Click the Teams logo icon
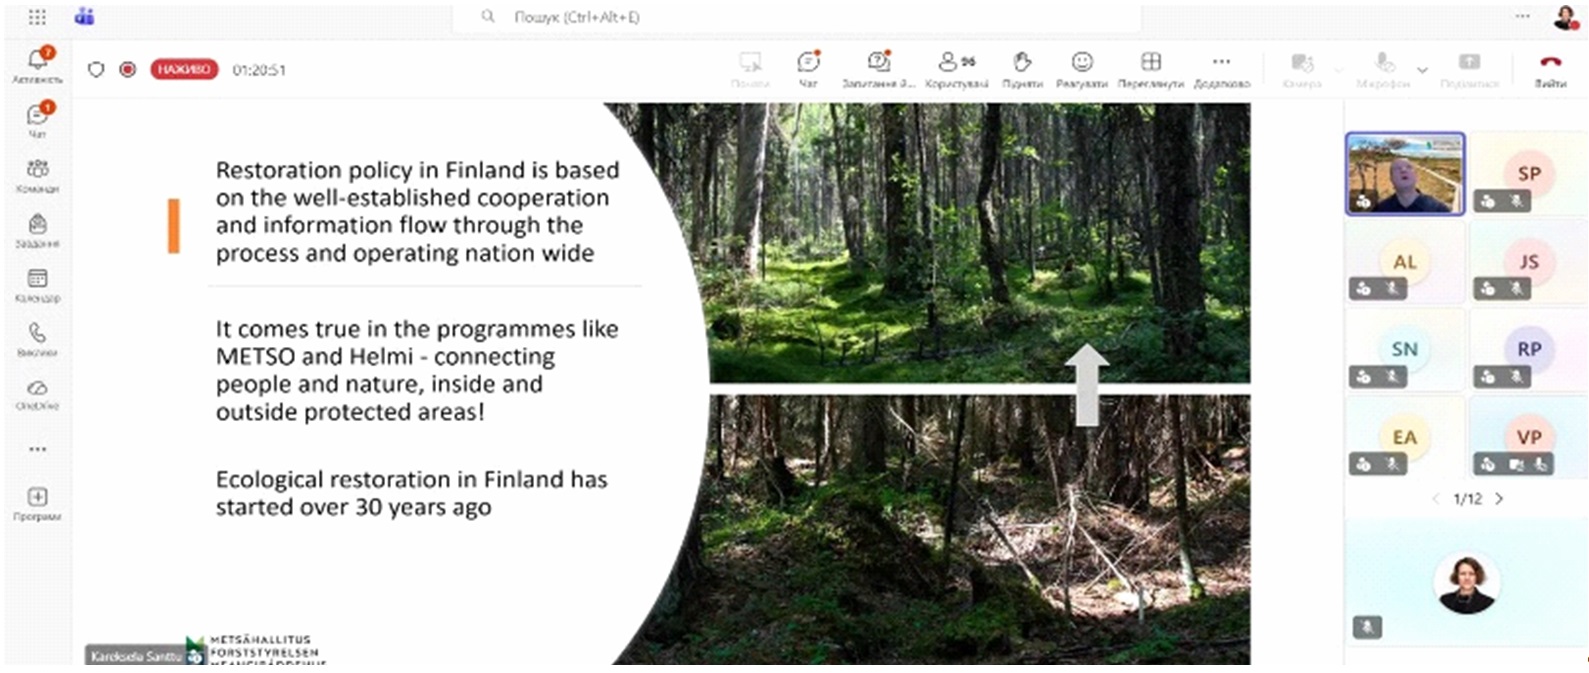The height and width of the screenshot is (673, 1589). 85,17
